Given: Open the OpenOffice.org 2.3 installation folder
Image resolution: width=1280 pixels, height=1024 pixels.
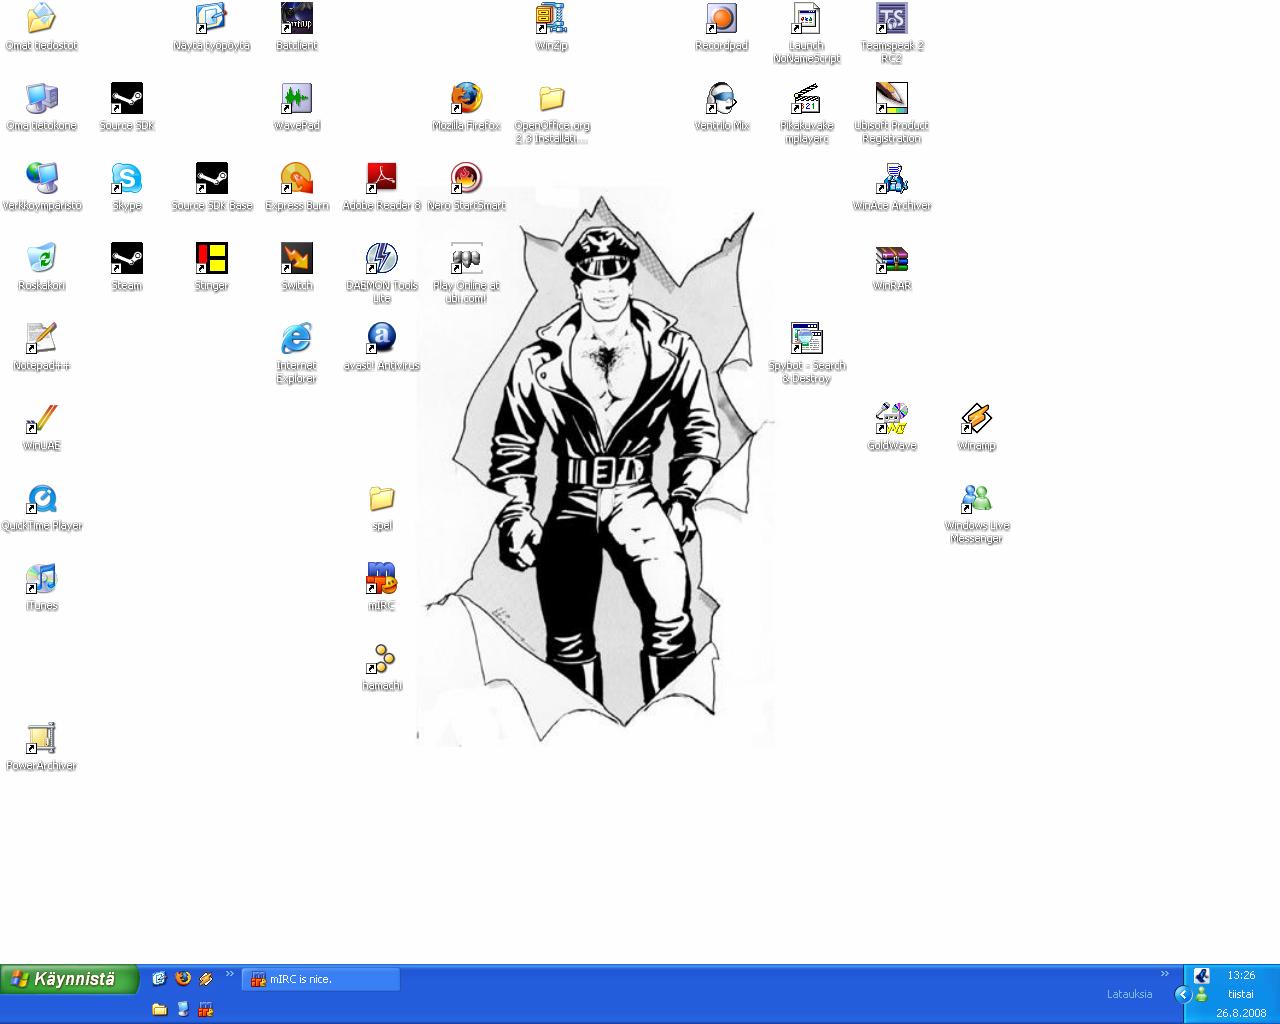Looking at the screenshot, I should point(552,113).
